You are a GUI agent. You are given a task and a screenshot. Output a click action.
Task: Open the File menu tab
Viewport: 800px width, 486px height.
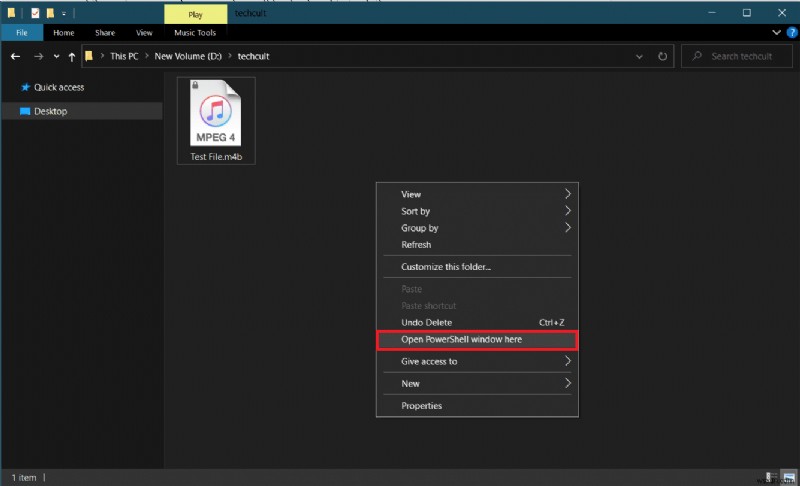(21, 33)
